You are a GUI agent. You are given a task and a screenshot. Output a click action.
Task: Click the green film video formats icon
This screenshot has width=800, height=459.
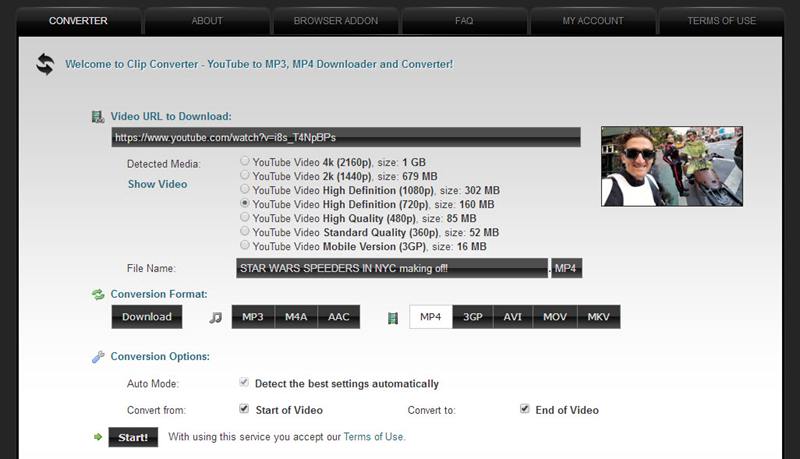[x=392, y=318]
